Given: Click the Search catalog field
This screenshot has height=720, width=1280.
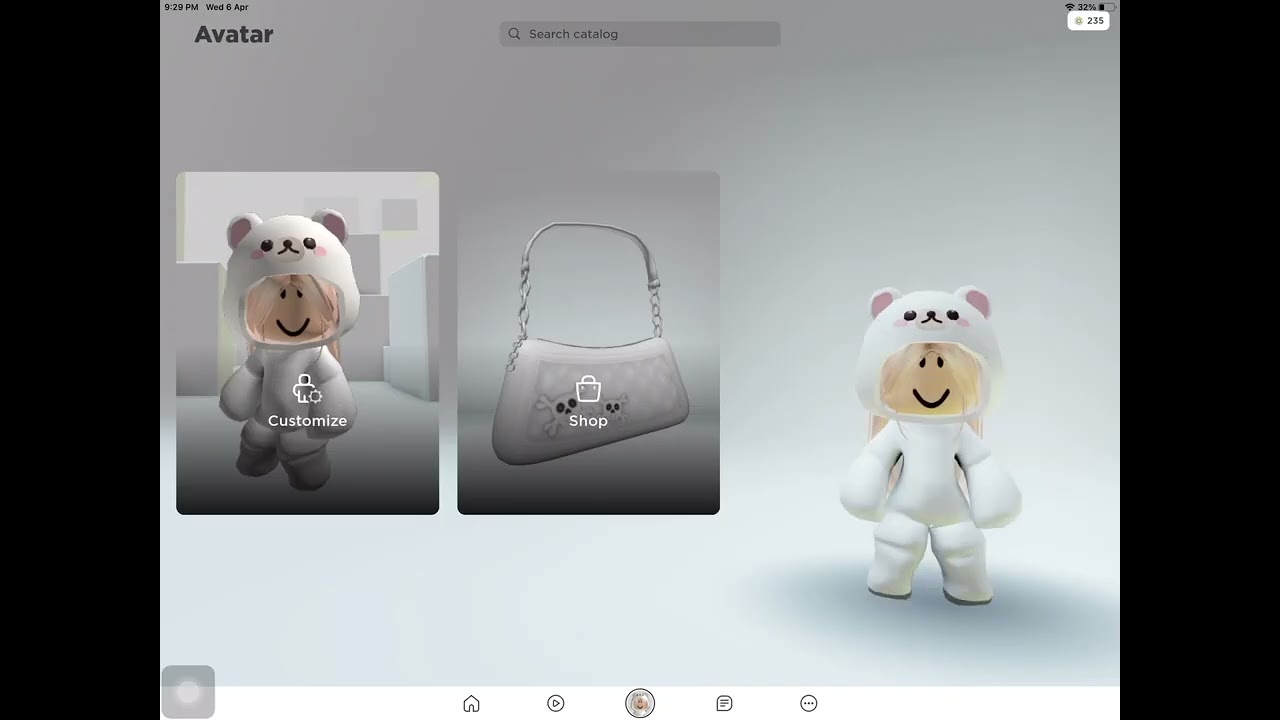Looking at the screenshot, I should click(640, 34).
